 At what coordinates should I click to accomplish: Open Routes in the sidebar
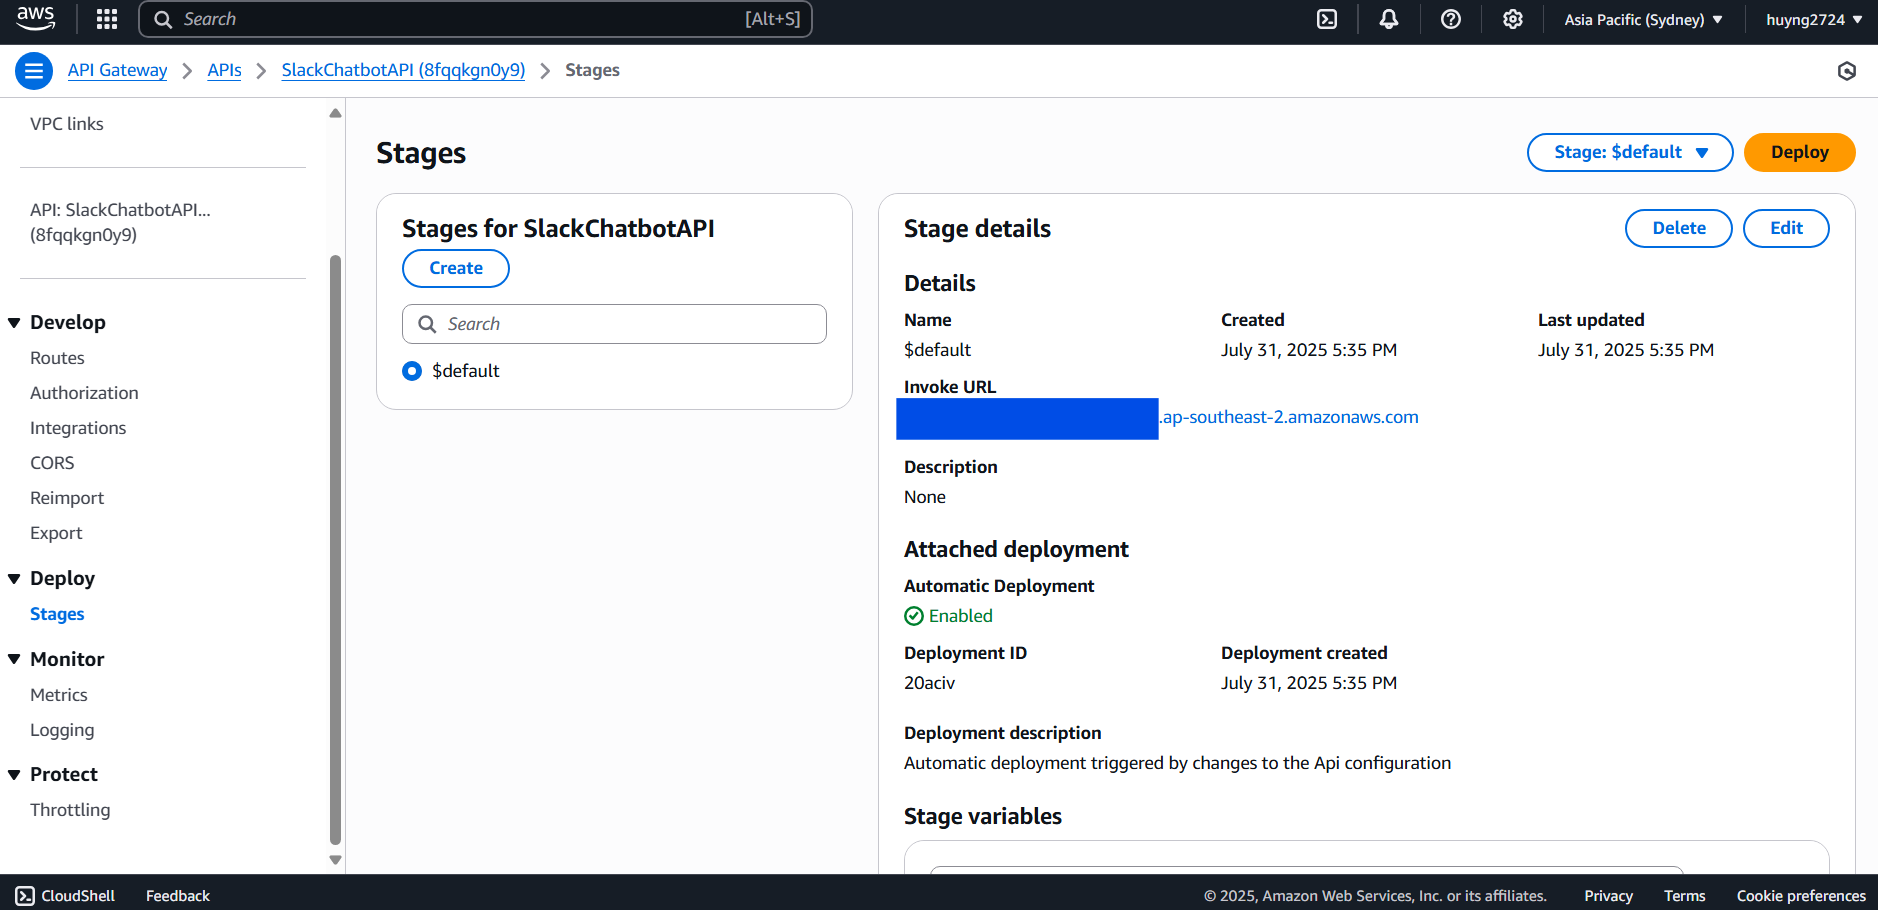[x=57, y=358]
